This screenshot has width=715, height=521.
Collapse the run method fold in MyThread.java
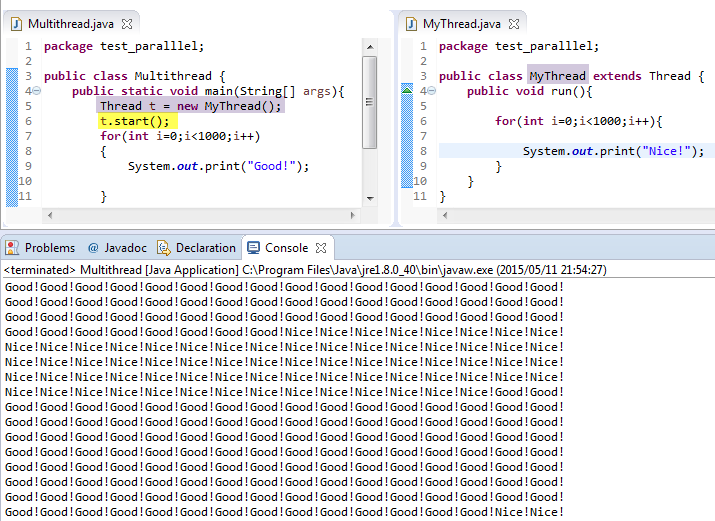click(x=431, y=91)
